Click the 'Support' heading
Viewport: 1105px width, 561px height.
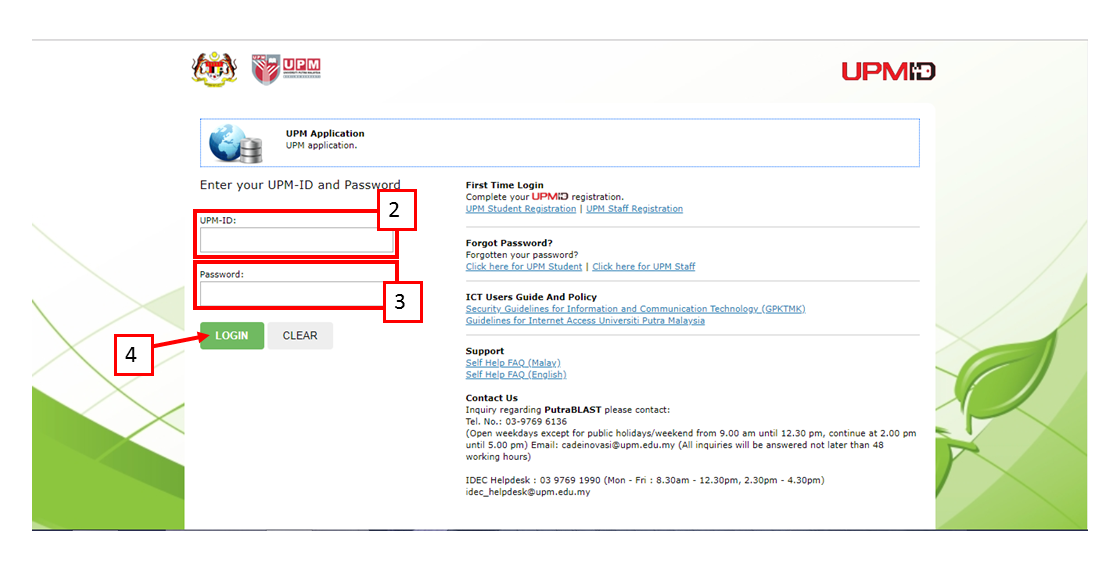(x=485, y=351)
